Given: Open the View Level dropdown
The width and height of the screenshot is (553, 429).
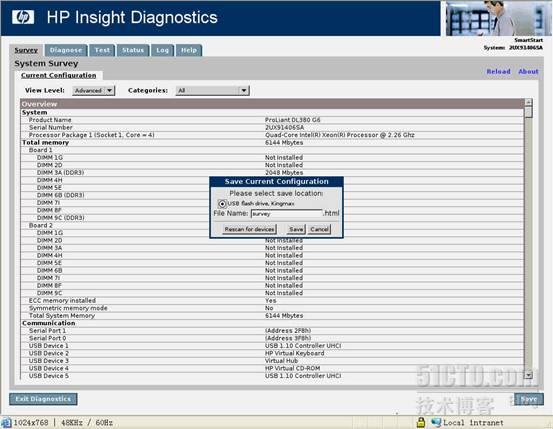Looking at the screenshot, I should click(93, 91).
